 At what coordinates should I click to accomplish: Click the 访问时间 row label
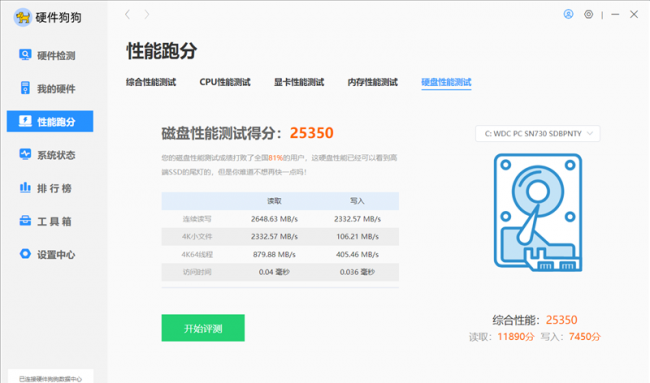point(197,272)
